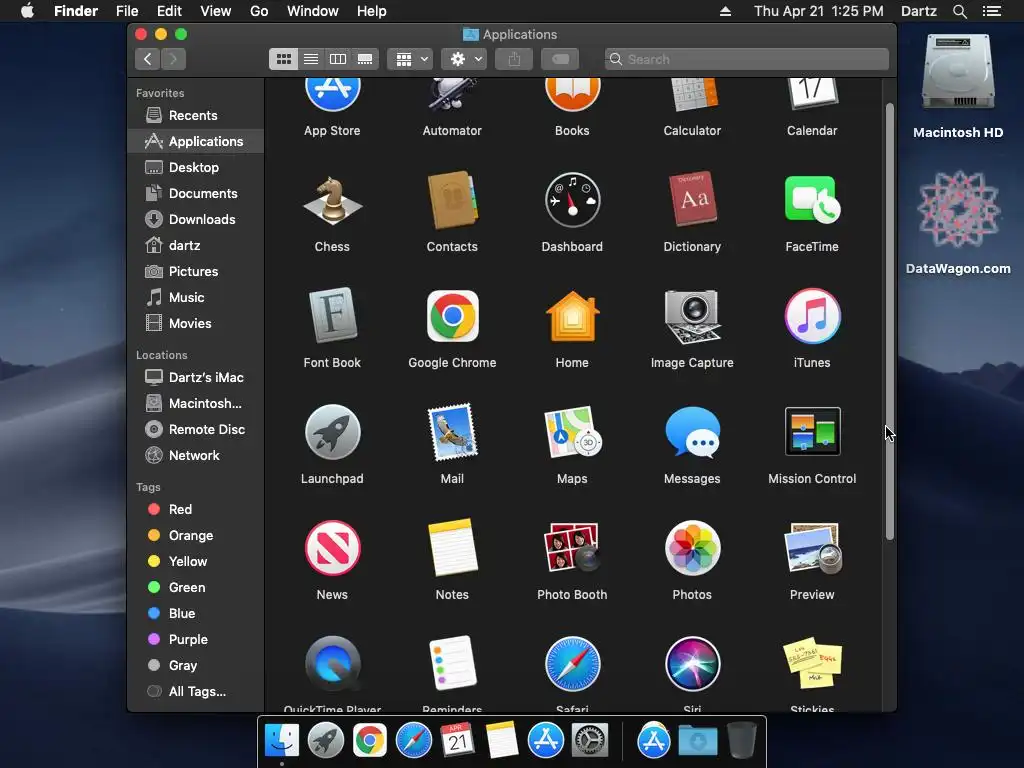Open the Trash in the Dock

pos(742,741)
